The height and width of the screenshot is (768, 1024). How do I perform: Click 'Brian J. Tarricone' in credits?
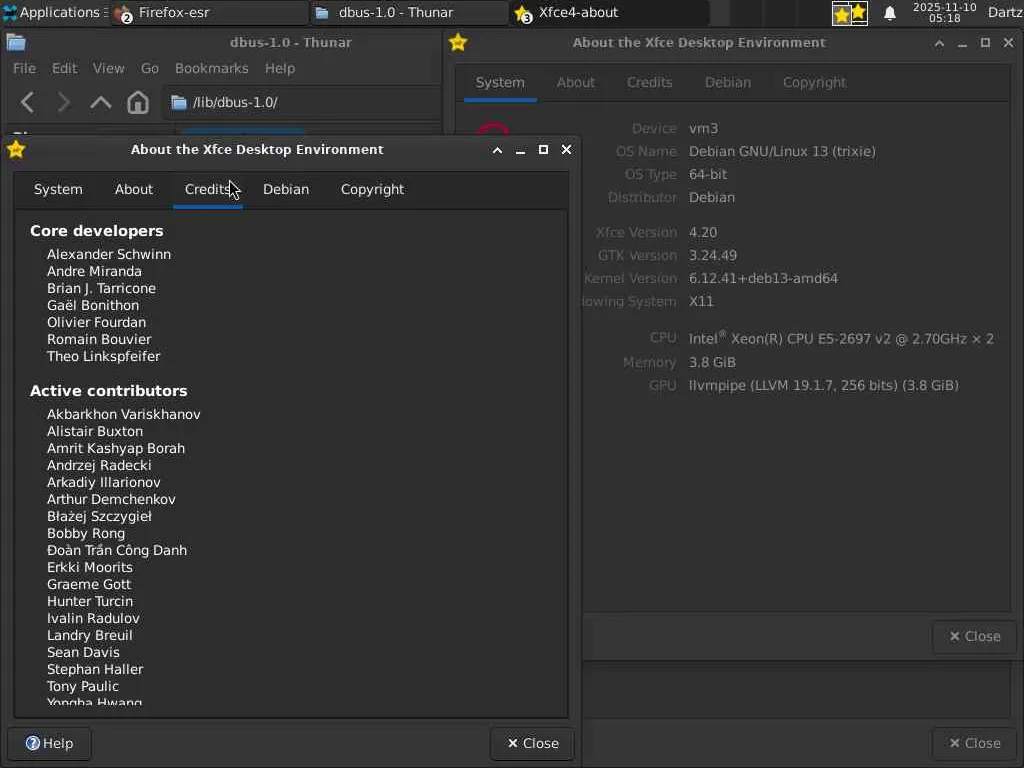pyautogui.click(x=101, y=289)
